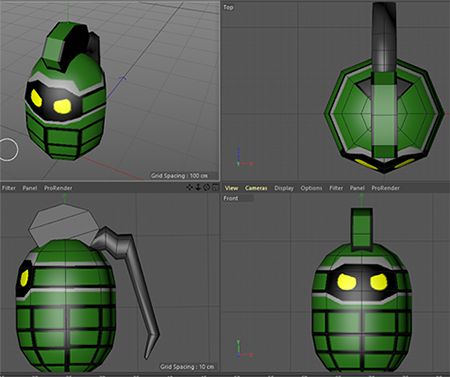Click the 'Front' viewport label
The image size is (450, 377).
[x=231, y=198]
